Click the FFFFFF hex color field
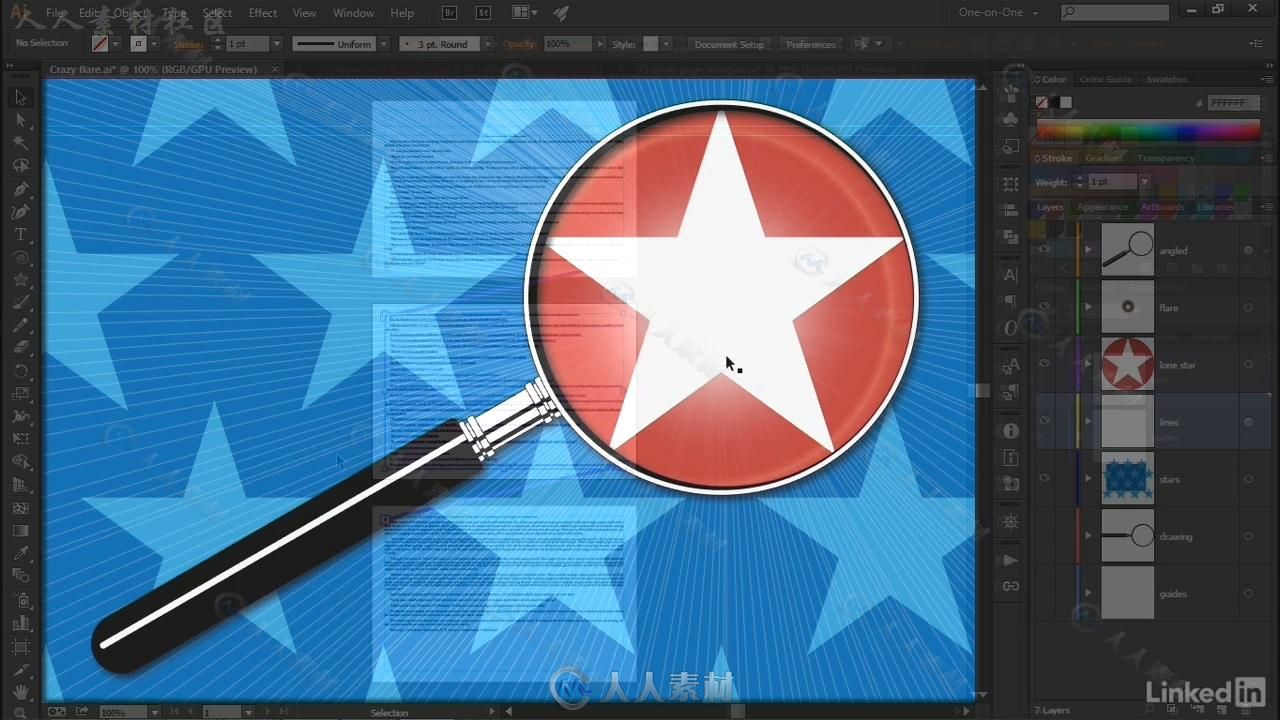The height and width of the screenshot is (720, 1280). pos(1233,103)
